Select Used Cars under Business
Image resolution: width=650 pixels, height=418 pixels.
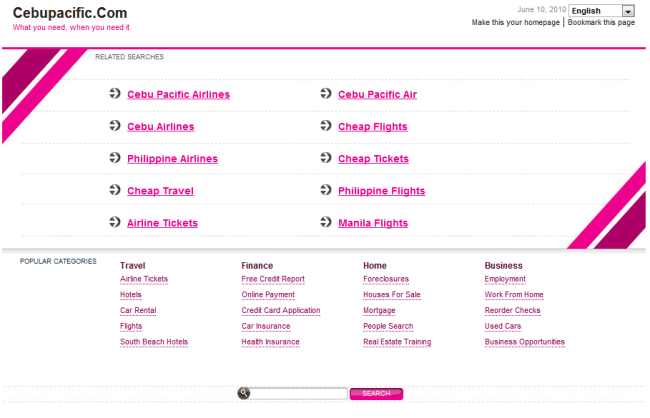point(502,326)
